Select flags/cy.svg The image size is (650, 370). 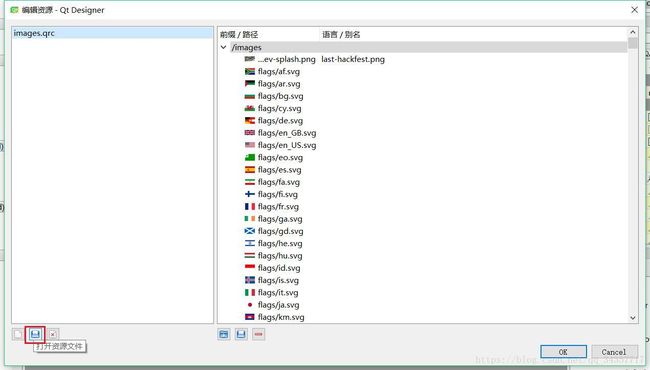279,109
